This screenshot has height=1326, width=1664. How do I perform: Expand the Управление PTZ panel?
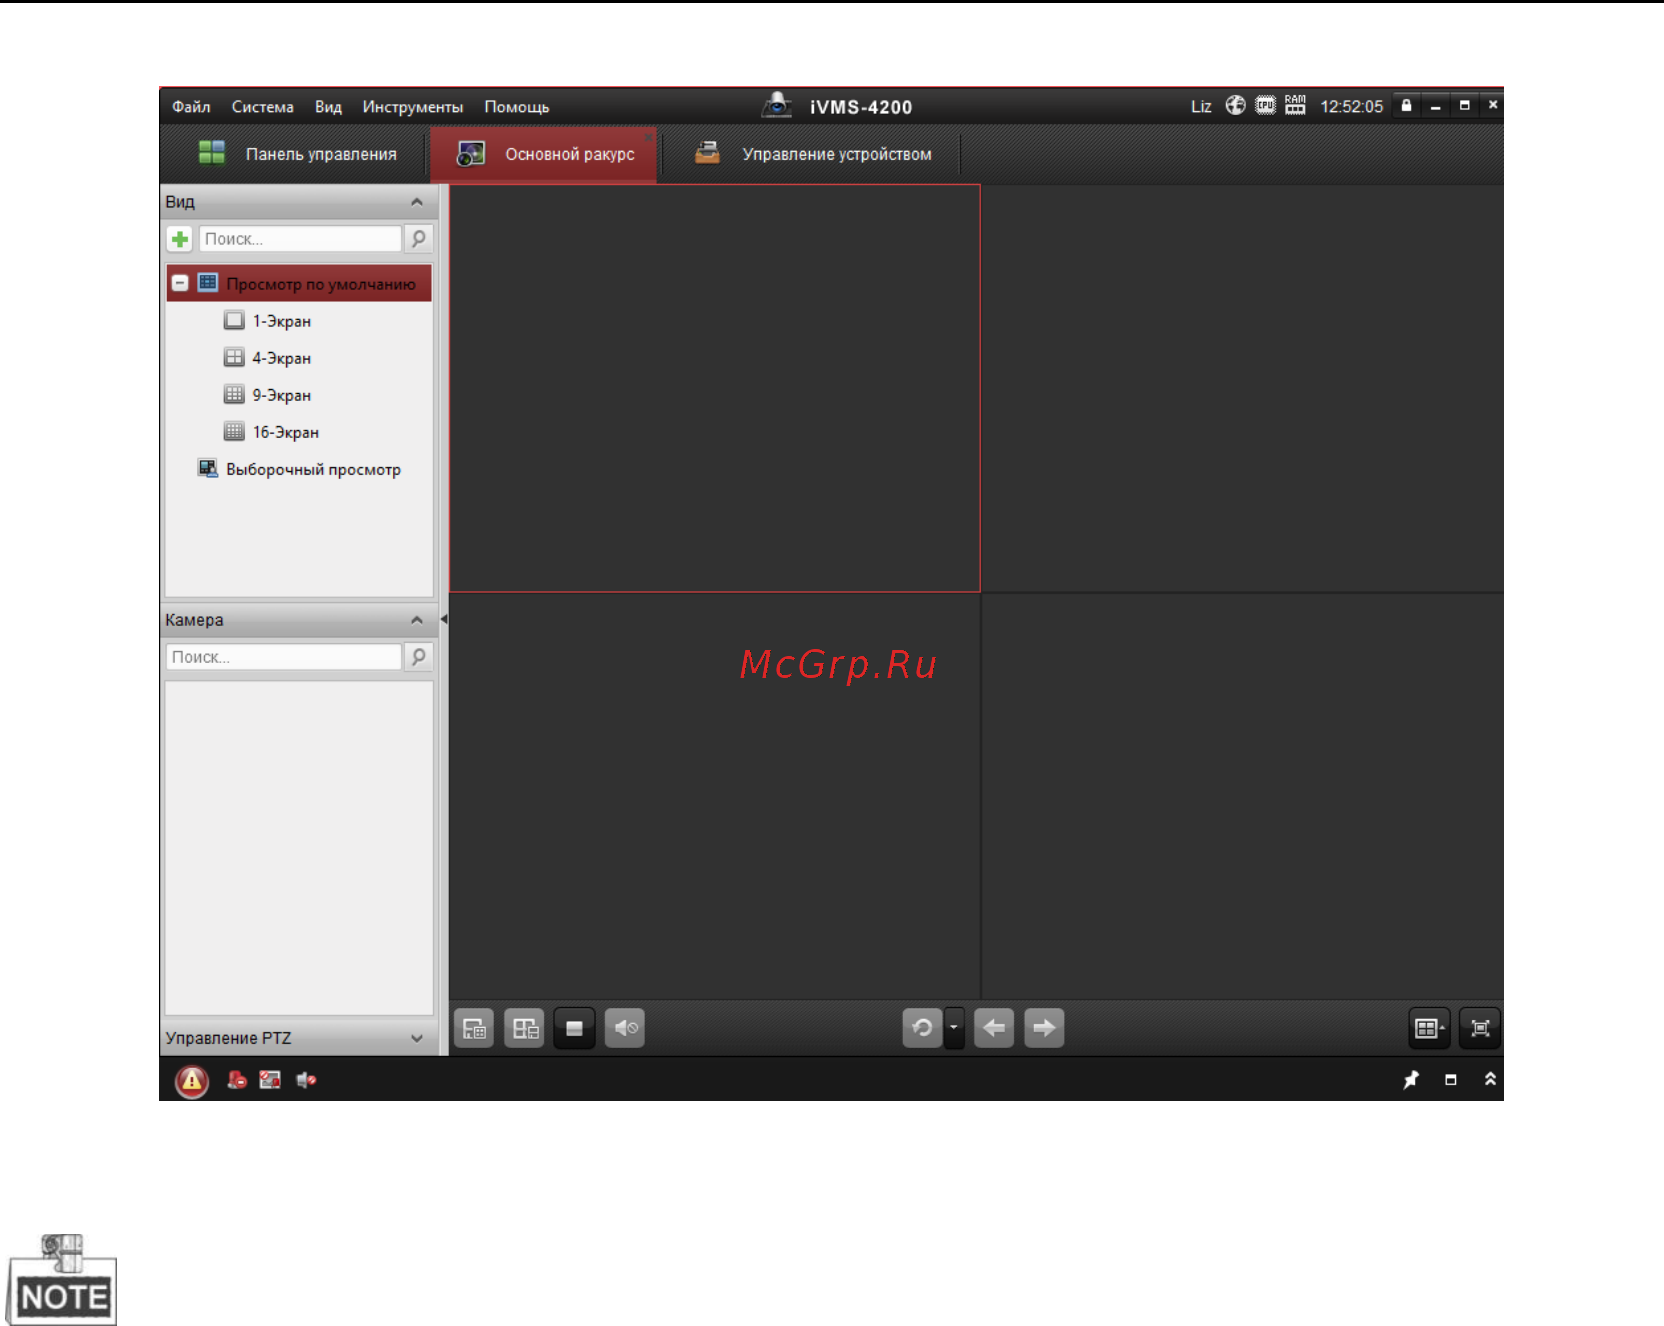point(417,1038)
